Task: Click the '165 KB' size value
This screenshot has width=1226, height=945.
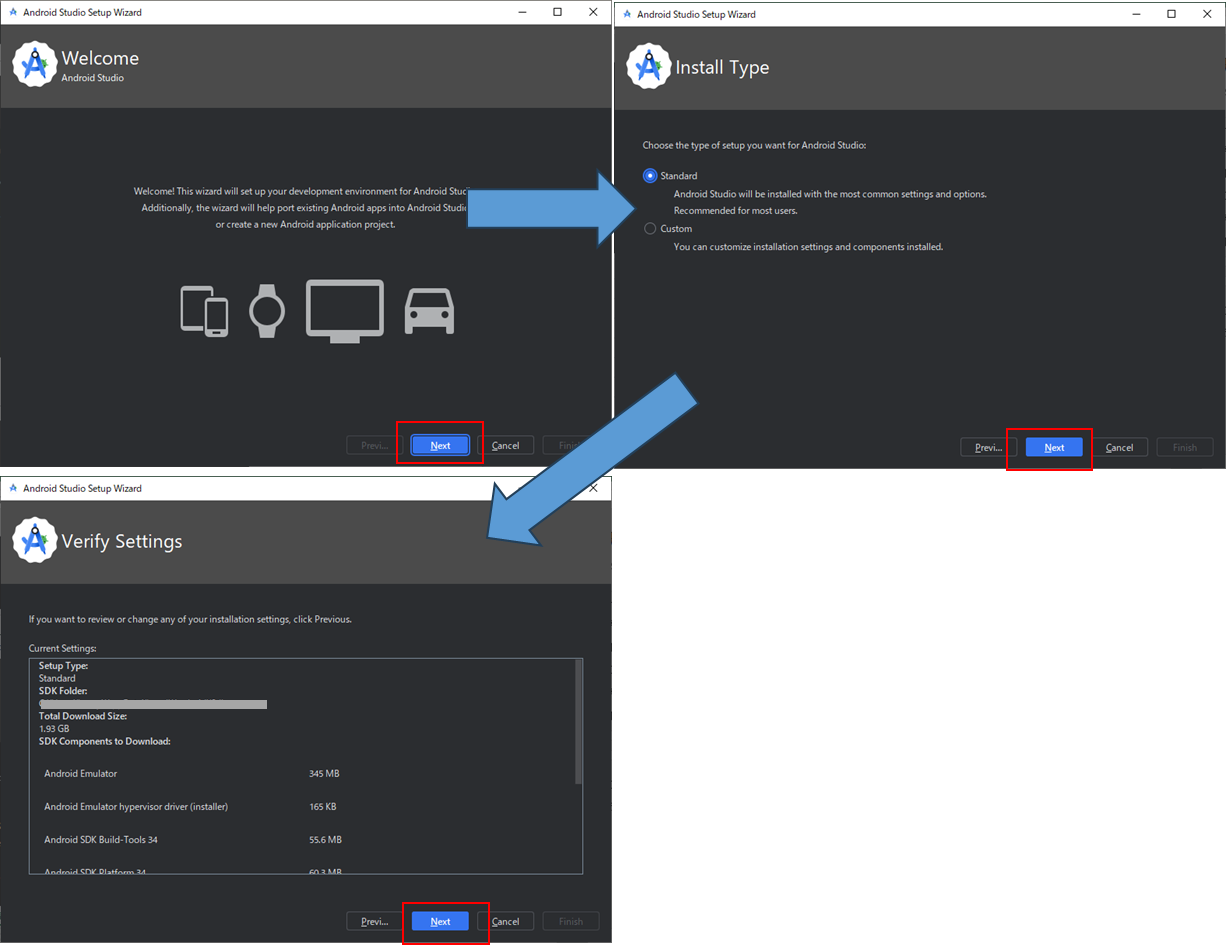Action: coord(323,807)
